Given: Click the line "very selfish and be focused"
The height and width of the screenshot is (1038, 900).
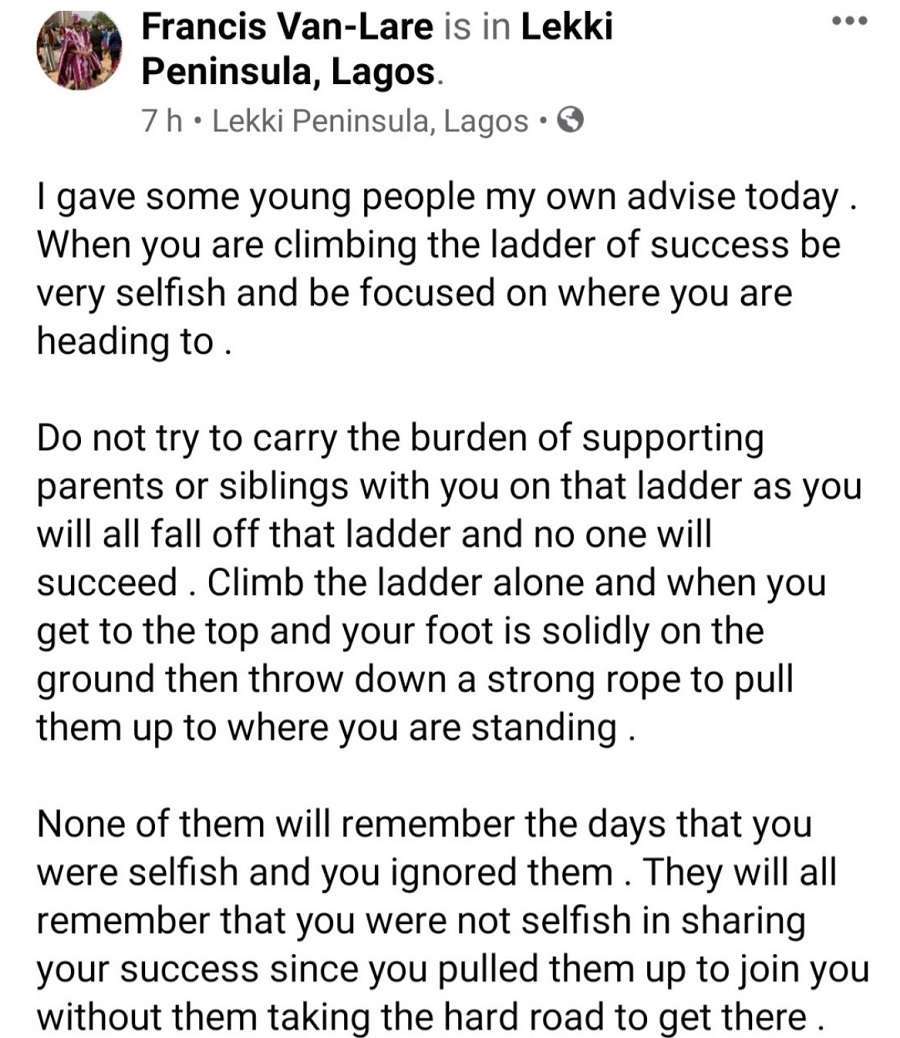Looking at the screenshot, I should pos(414,294).
